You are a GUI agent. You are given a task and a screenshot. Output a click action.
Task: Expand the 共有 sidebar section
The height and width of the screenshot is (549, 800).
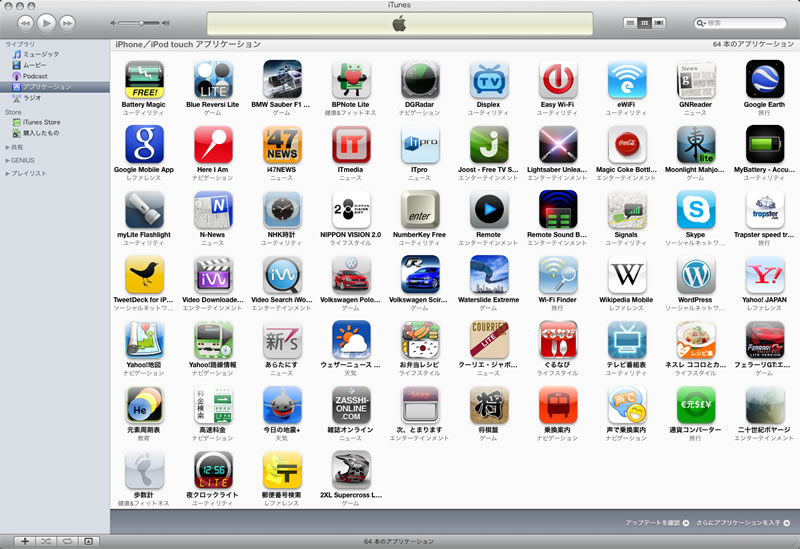[8, 147]
